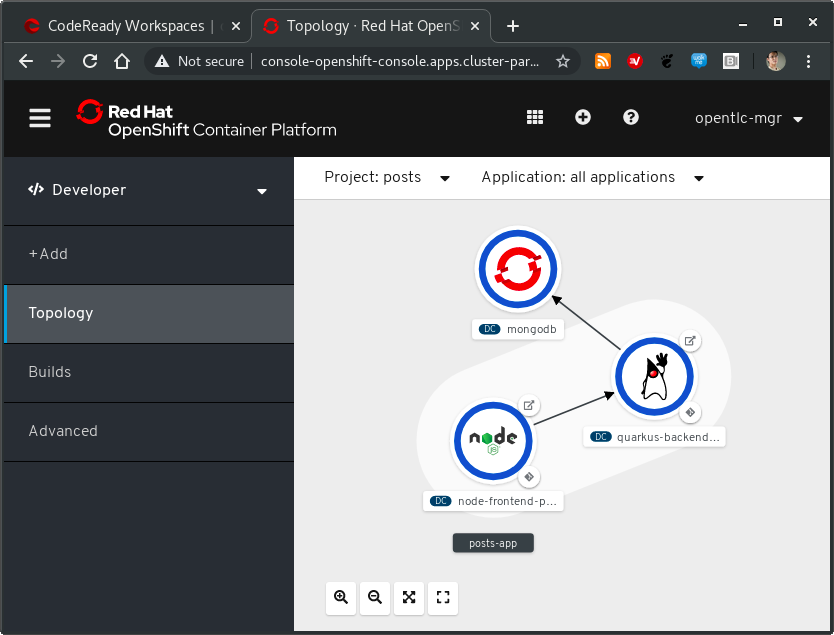Image resolution: width=834 pixels, height=635 pixels.
Task: Open the blue chat bubble extension
Action: (x=698, y=62)
